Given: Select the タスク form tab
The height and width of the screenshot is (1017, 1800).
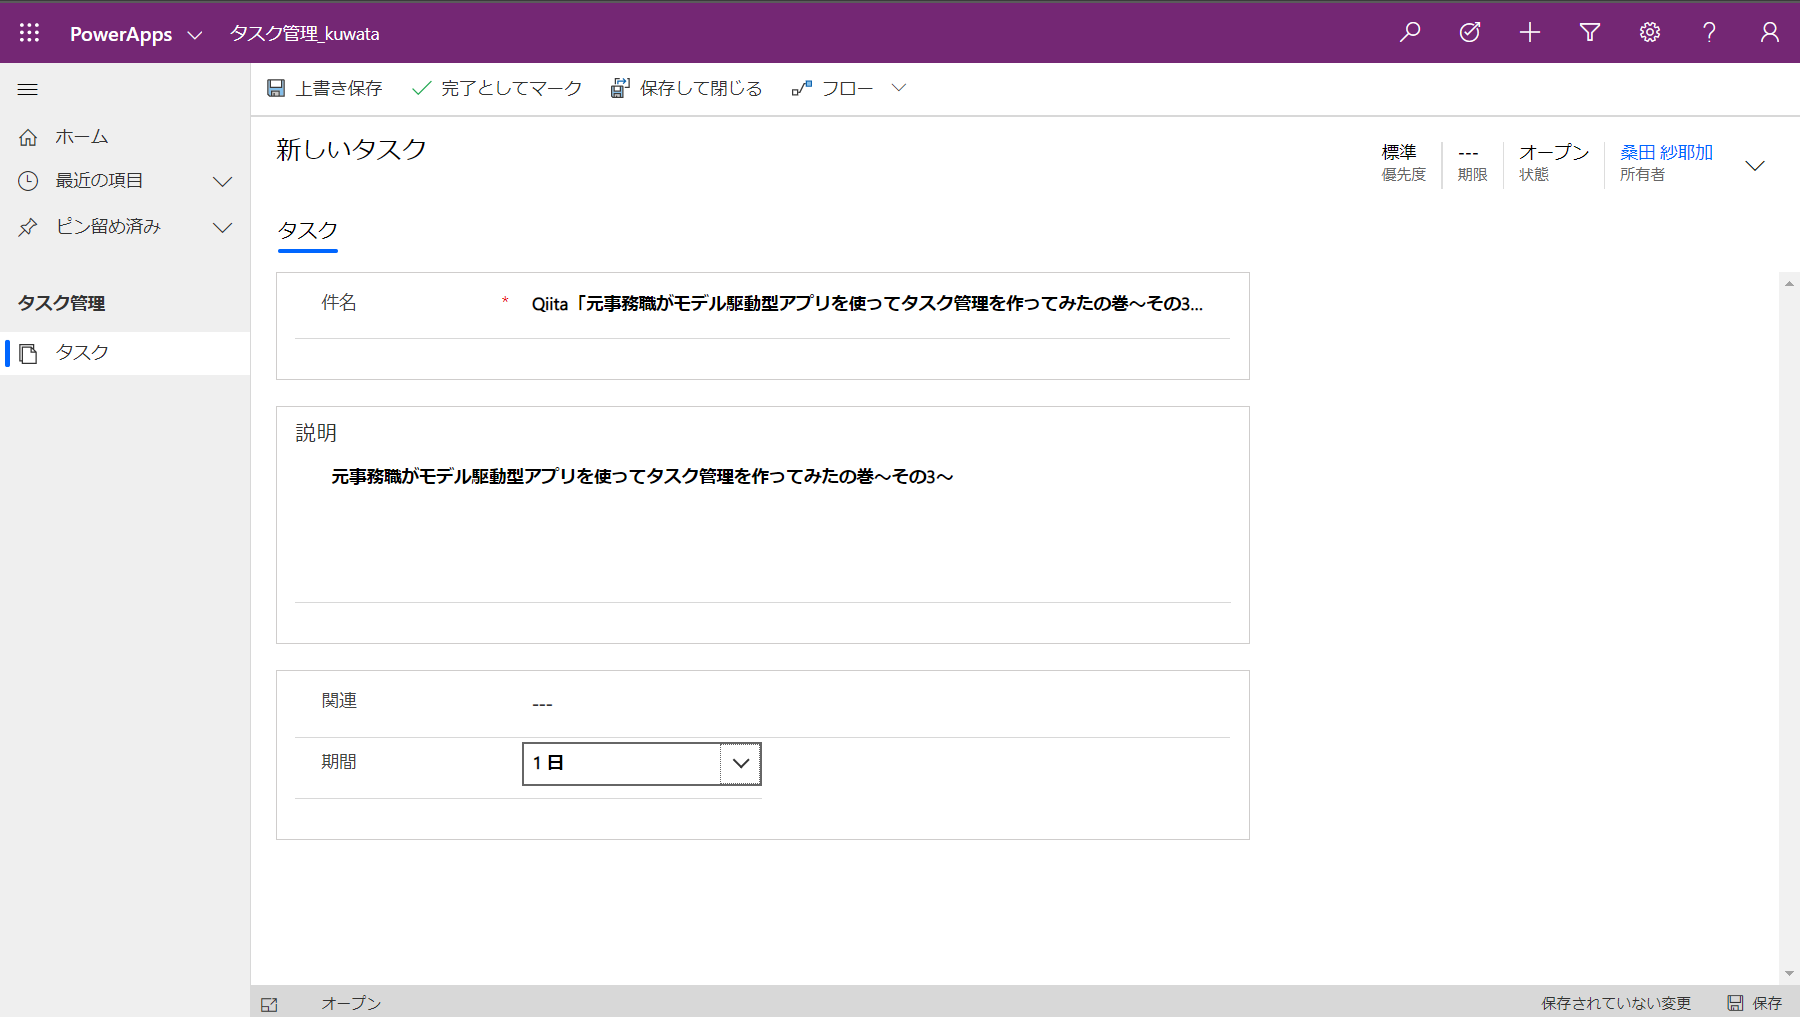Looking at the screenshot, I should [x=308, y=231].
